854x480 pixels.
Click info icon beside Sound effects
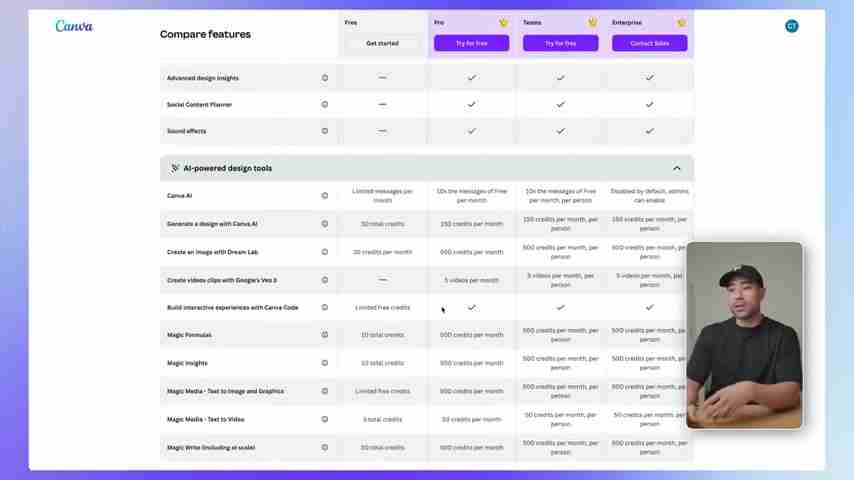tap(325, 131)
